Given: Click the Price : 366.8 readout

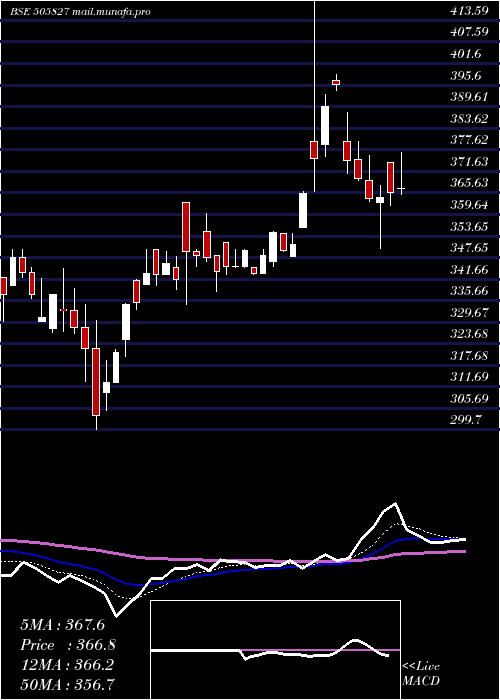Looking at the screenshot, I should click(68, 645).
